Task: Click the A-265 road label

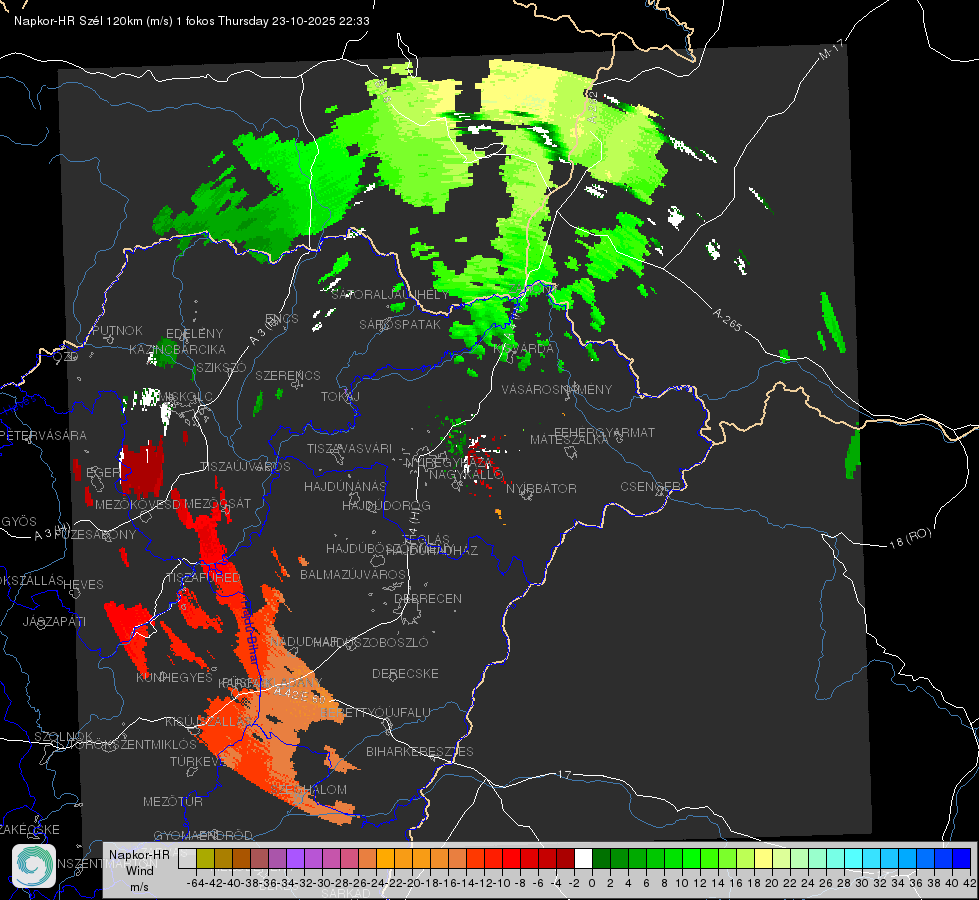Action: 727,319
